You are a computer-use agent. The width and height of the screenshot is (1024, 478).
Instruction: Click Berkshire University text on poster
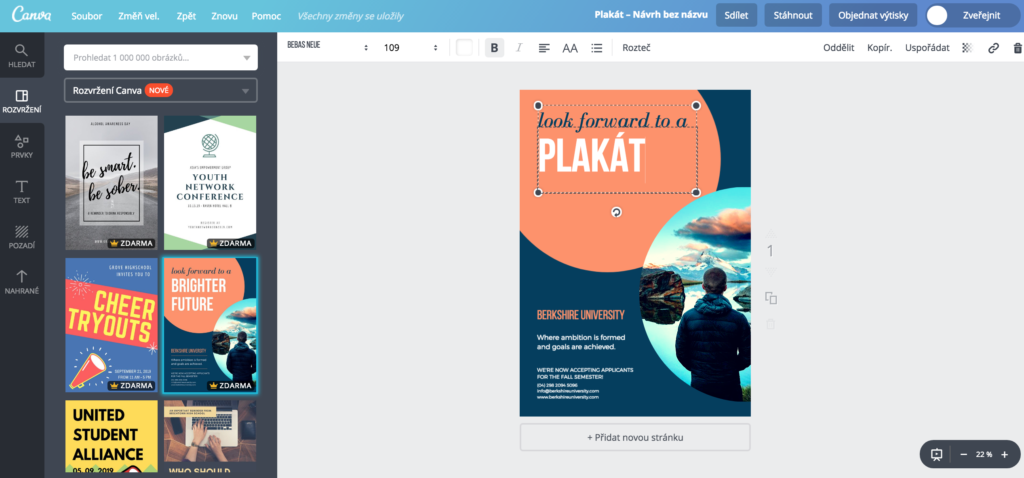point(581,315)
